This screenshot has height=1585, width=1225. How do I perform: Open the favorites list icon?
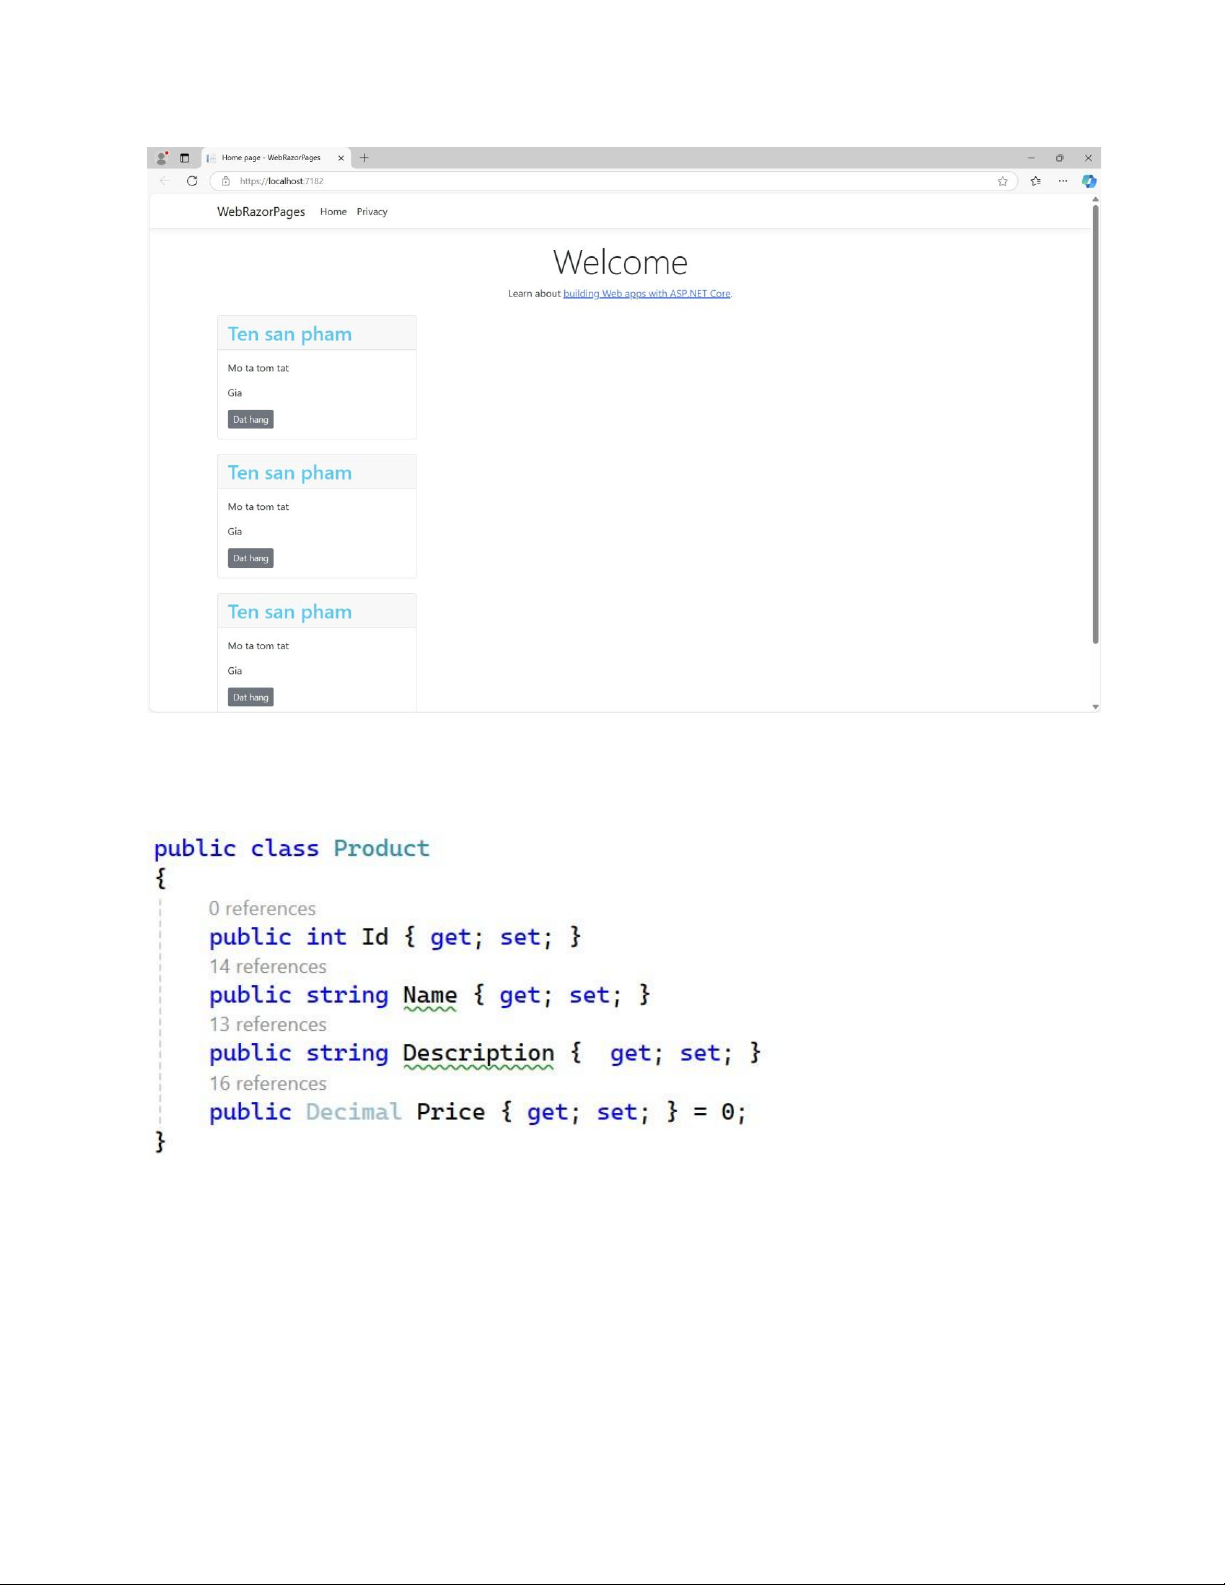pyautogui.click(x=1035, y=181)
